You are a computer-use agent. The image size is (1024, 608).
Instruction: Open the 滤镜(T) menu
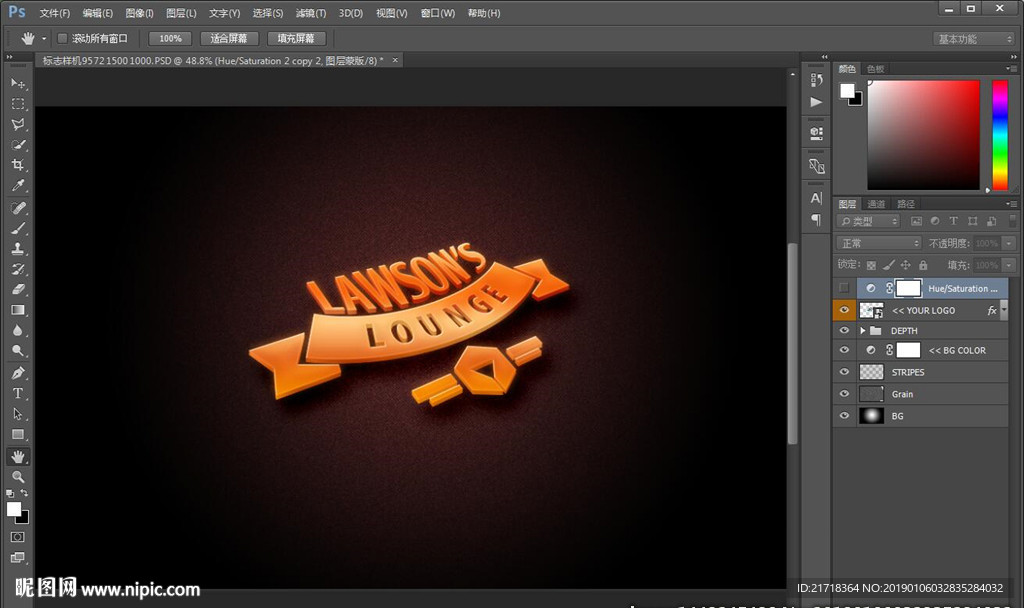tap(311, 13)
